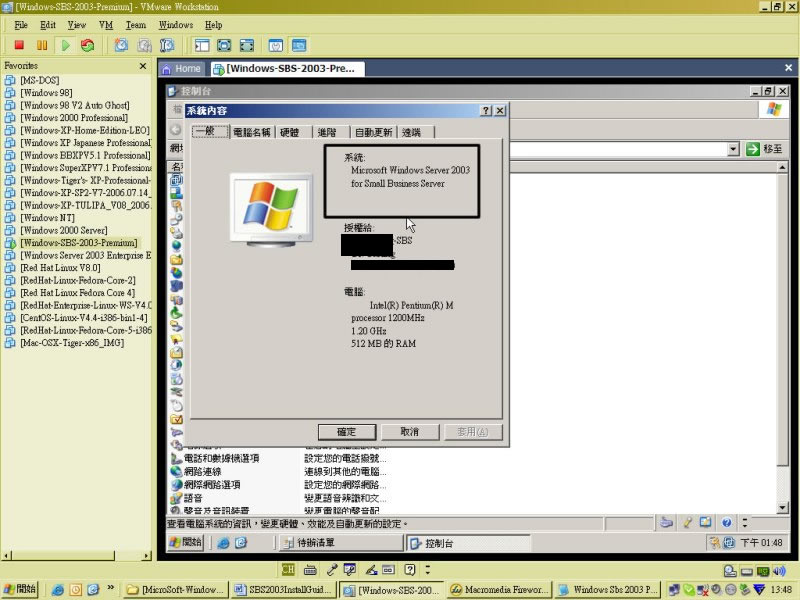Toggle the sidebar view toolbar icon
The width and height of the screenshot is (800, 600).
(202, 45)
